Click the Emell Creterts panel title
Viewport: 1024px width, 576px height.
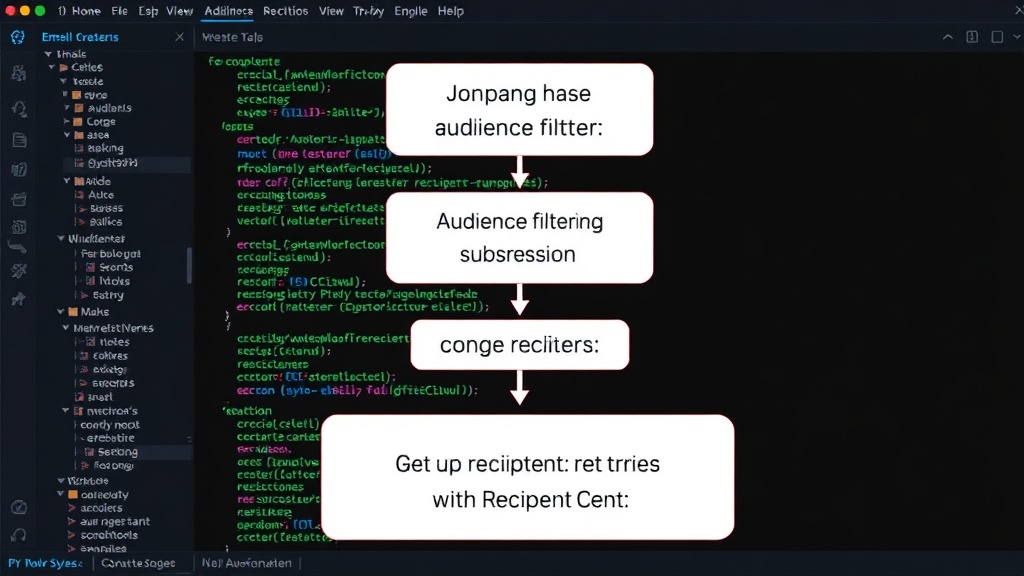80,37
